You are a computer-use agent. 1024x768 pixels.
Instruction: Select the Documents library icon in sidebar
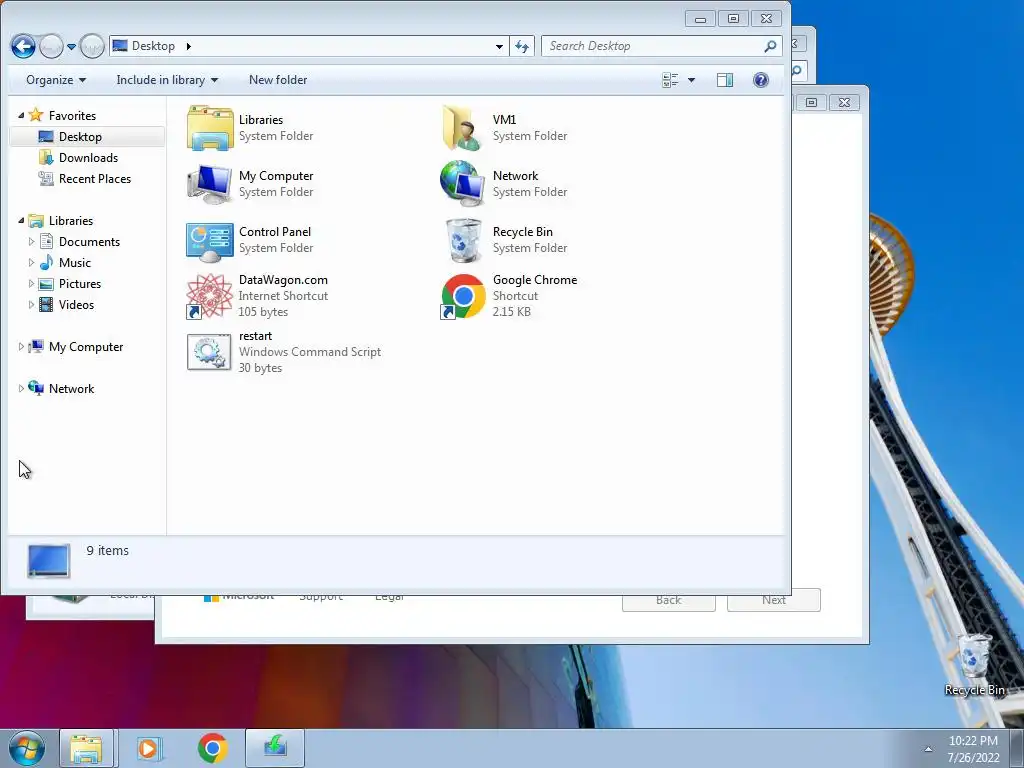pos(46,242)
